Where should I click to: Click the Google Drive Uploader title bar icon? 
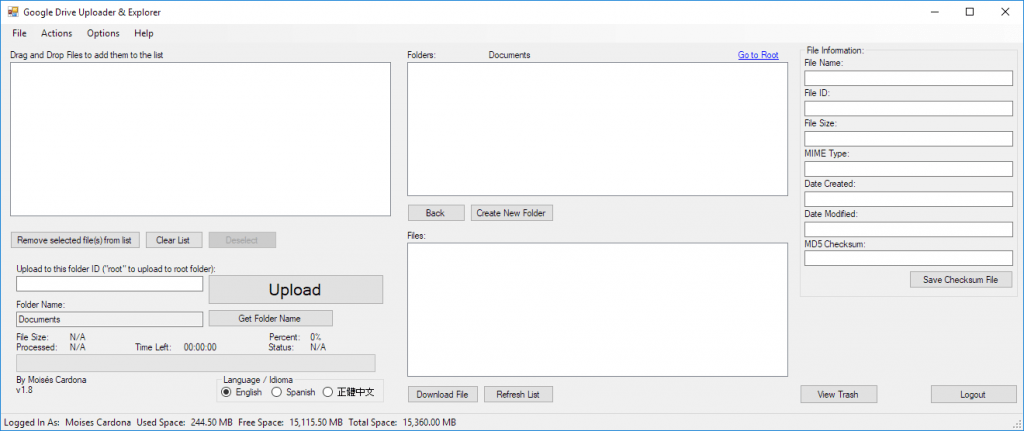click(x=13, y=12)
